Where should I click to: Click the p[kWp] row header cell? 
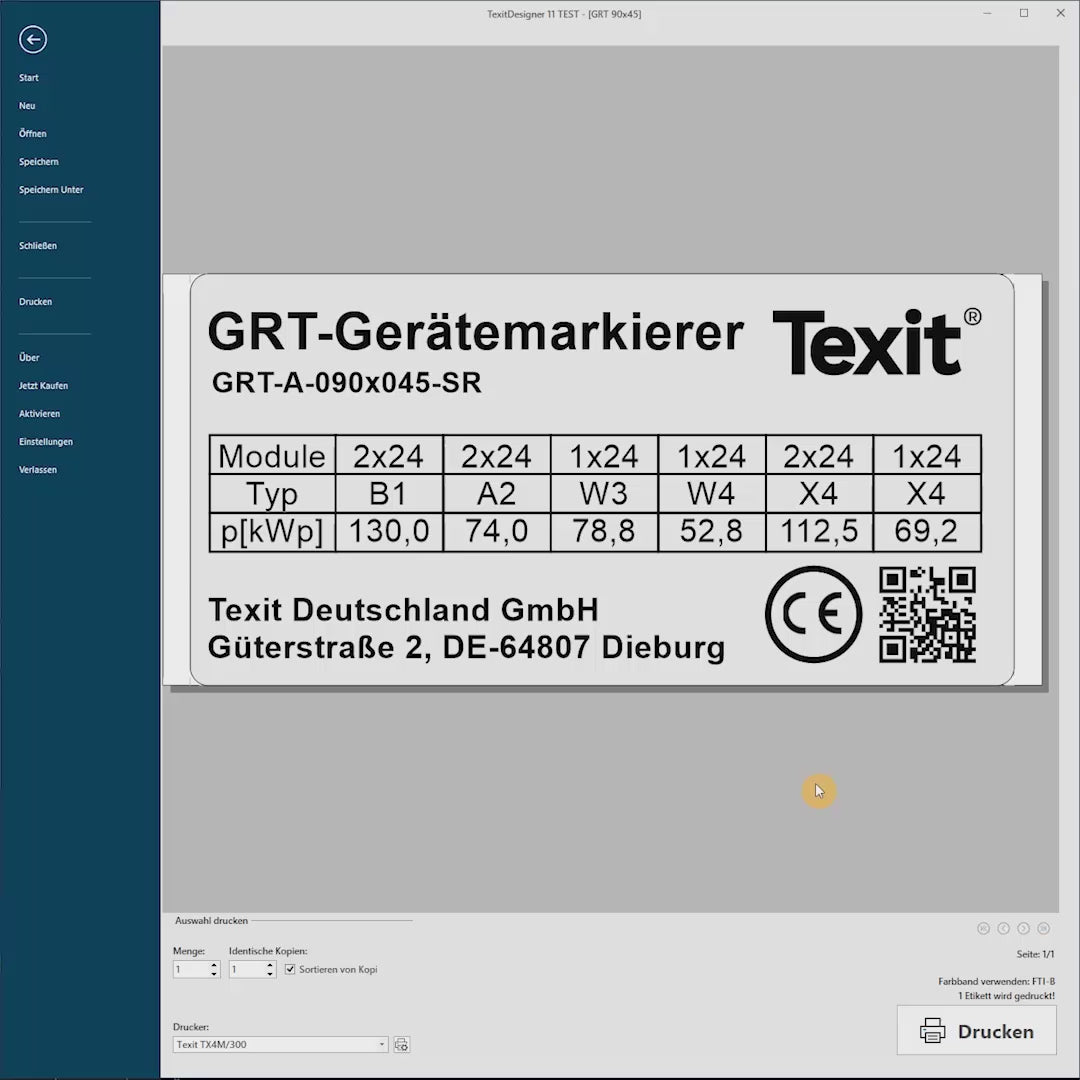pyautogui.click(x=272, y=531)
